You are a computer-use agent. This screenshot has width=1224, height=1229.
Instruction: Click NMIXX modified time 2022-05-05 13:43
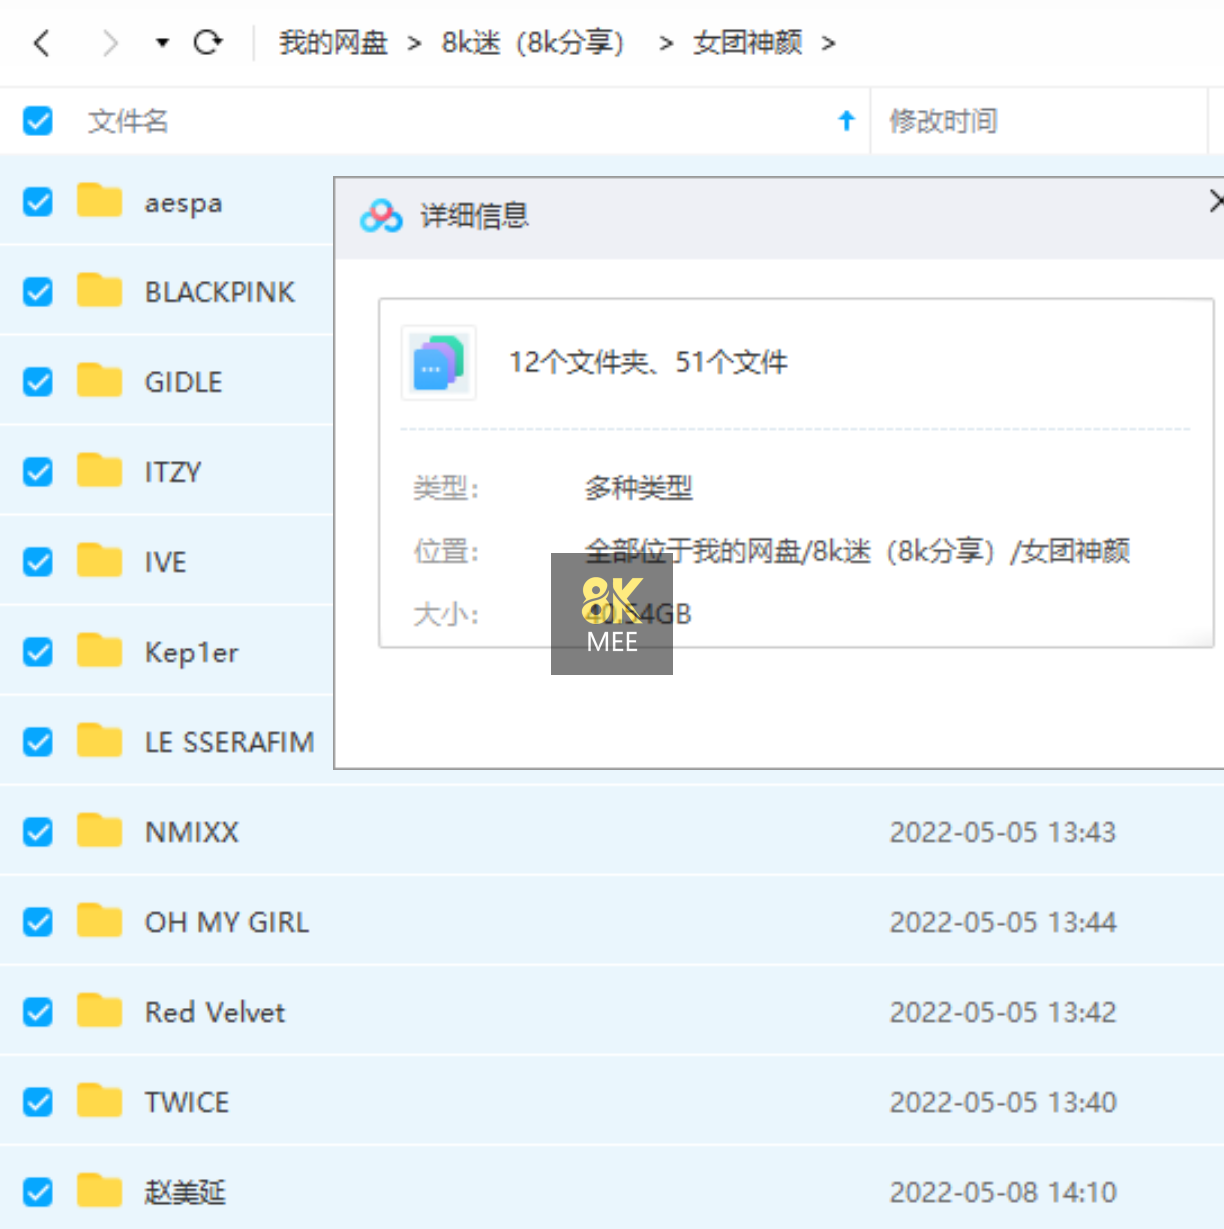pos(1003,832)
